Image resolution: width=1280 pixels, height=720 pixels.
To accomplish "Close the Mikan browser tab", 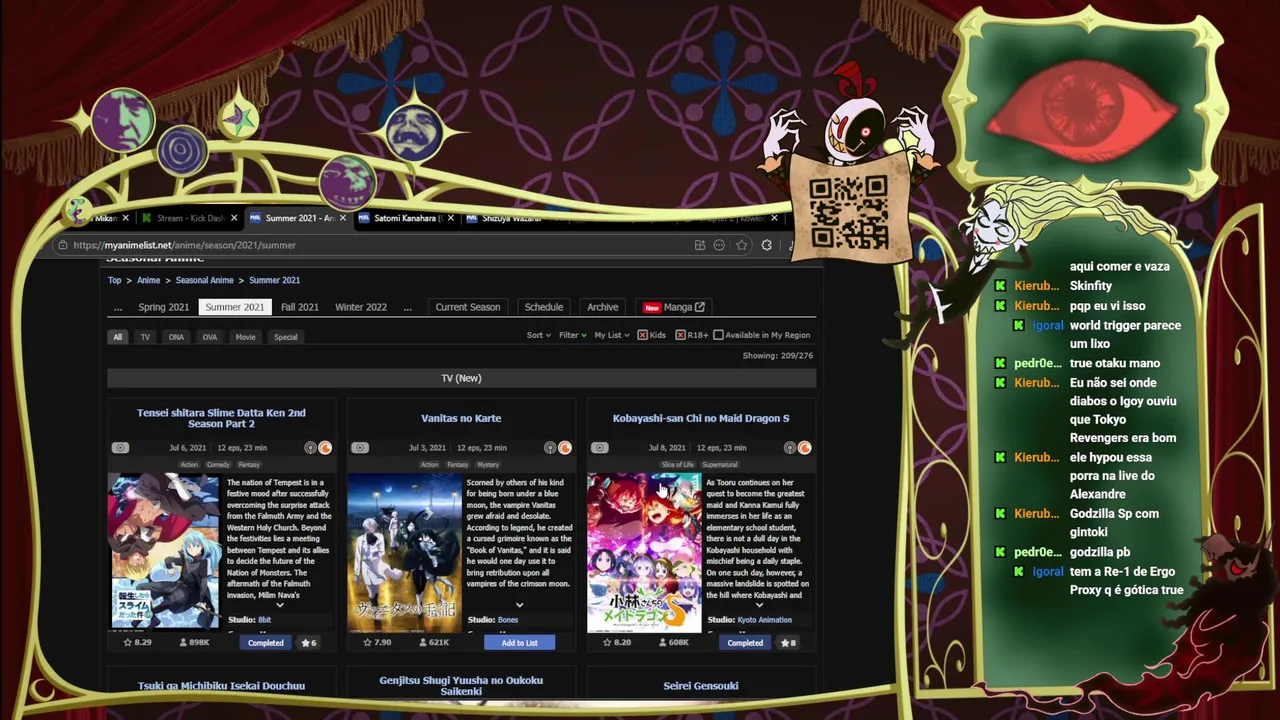I will point(126,218).
